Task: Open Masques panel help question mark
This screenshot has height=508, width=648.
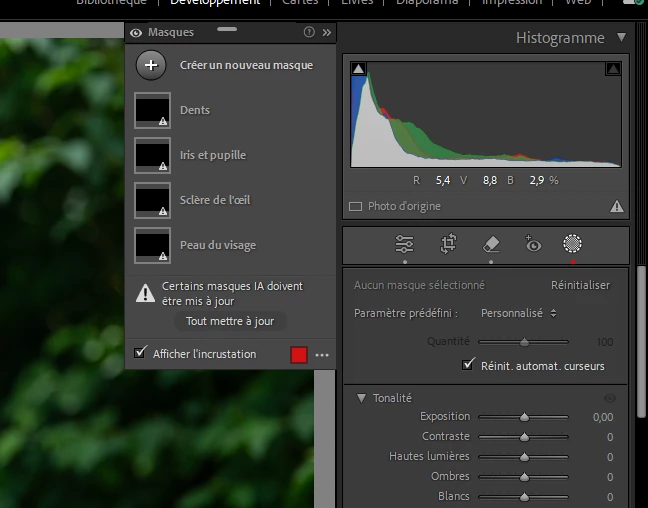Action: pyautogui.click(x=309, y=32)
